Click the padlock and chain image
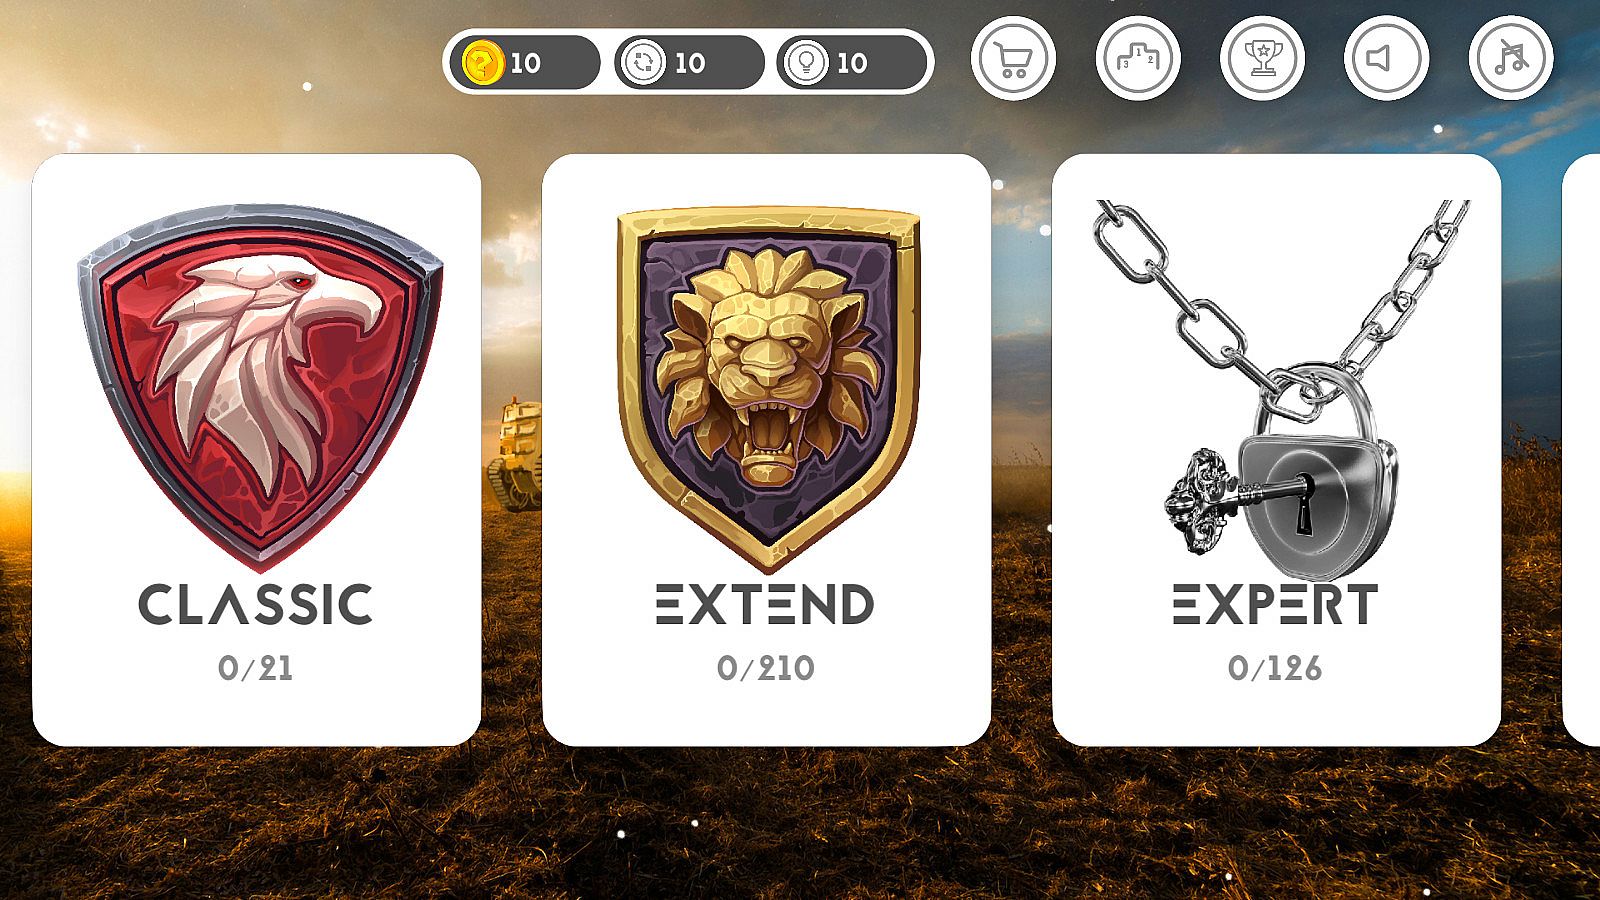The image size is (1600, 900). (1278, 390)
